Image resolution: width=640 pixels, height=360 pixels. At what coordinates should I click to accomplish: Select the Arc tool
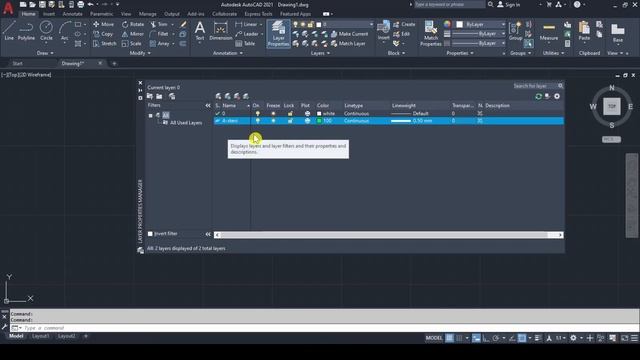click(x=64, y=31)
